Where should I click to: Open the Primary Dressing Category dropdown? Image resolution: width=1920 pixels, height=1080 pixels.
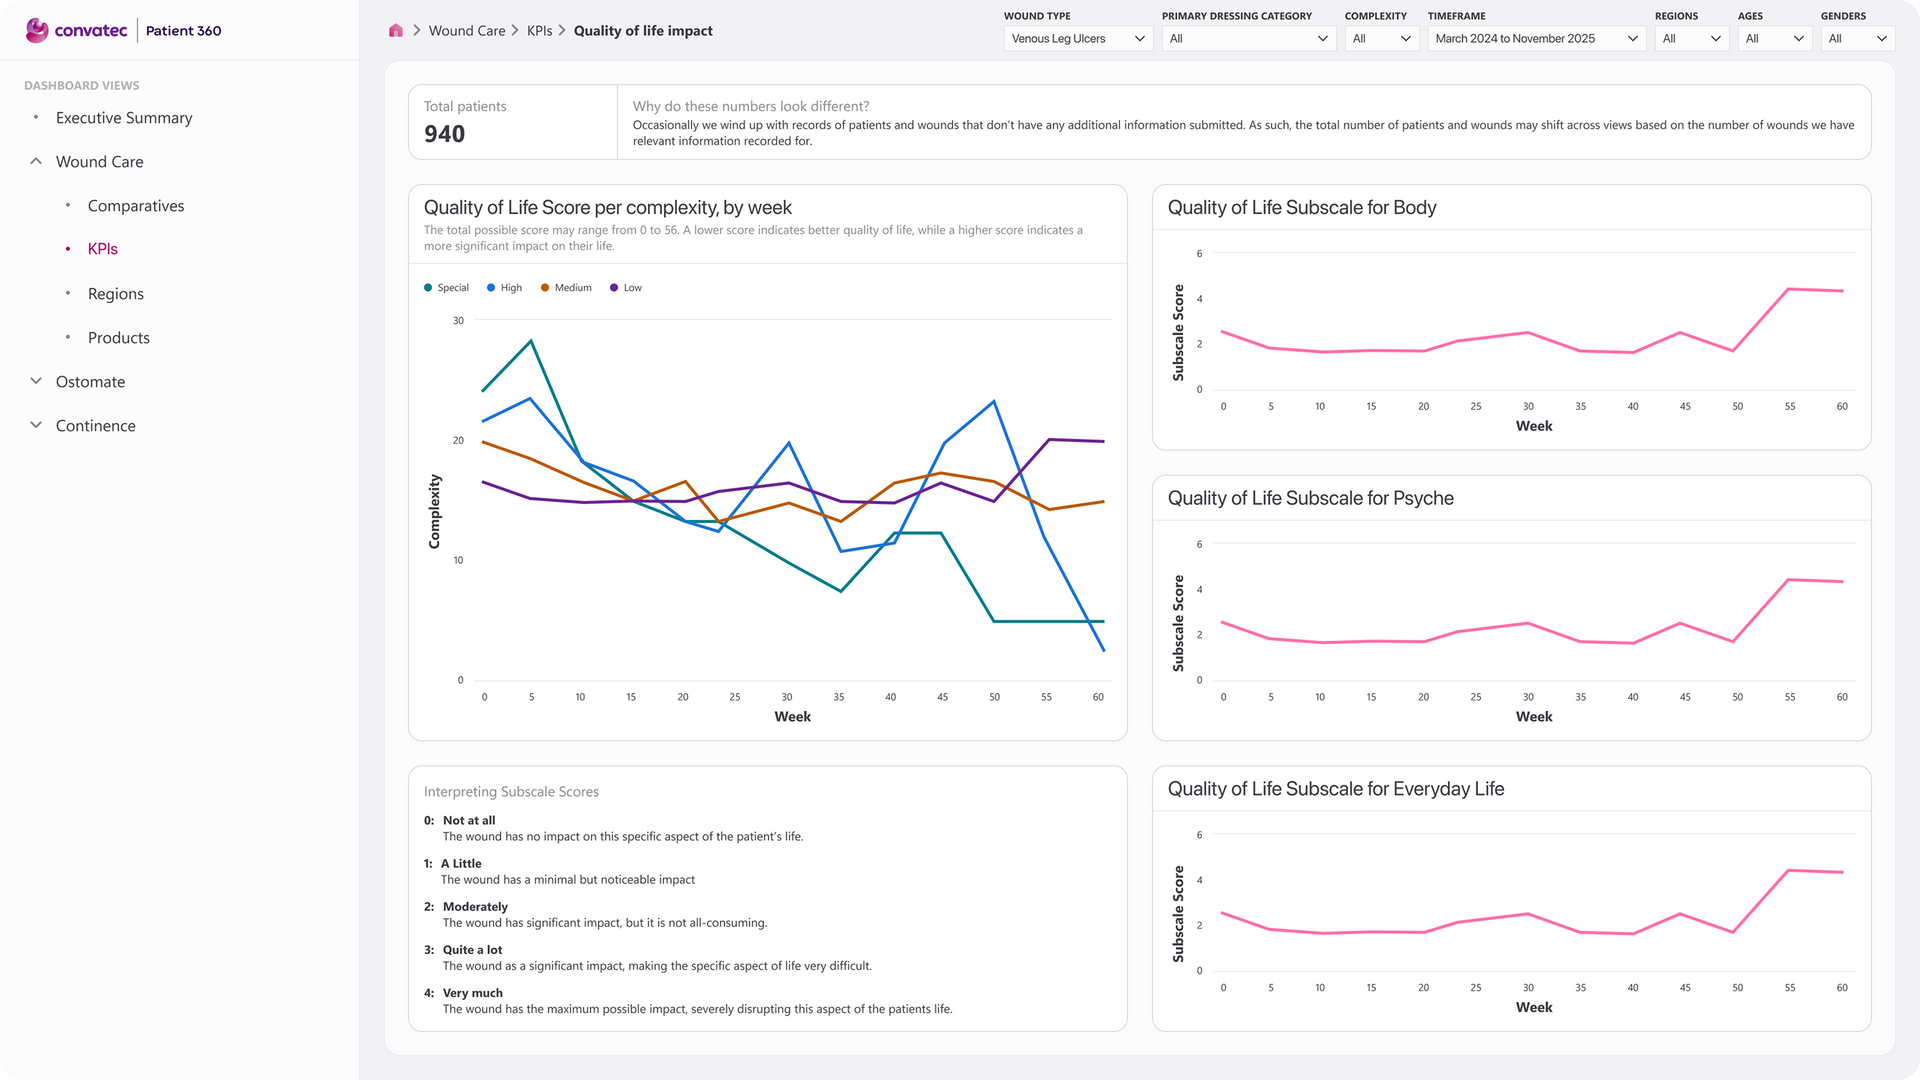tap(1248, 39)
